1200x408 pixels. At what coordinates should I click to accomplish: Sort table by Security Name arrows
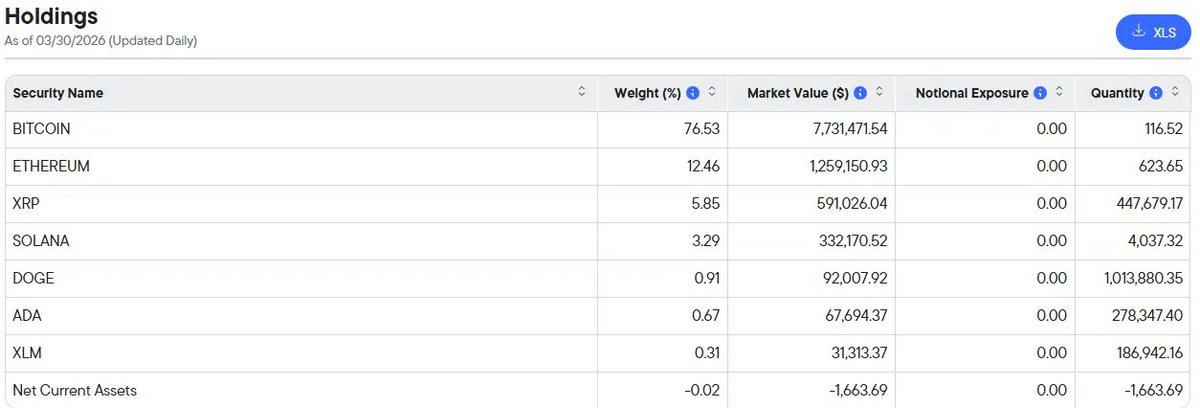tap(582, 92)
